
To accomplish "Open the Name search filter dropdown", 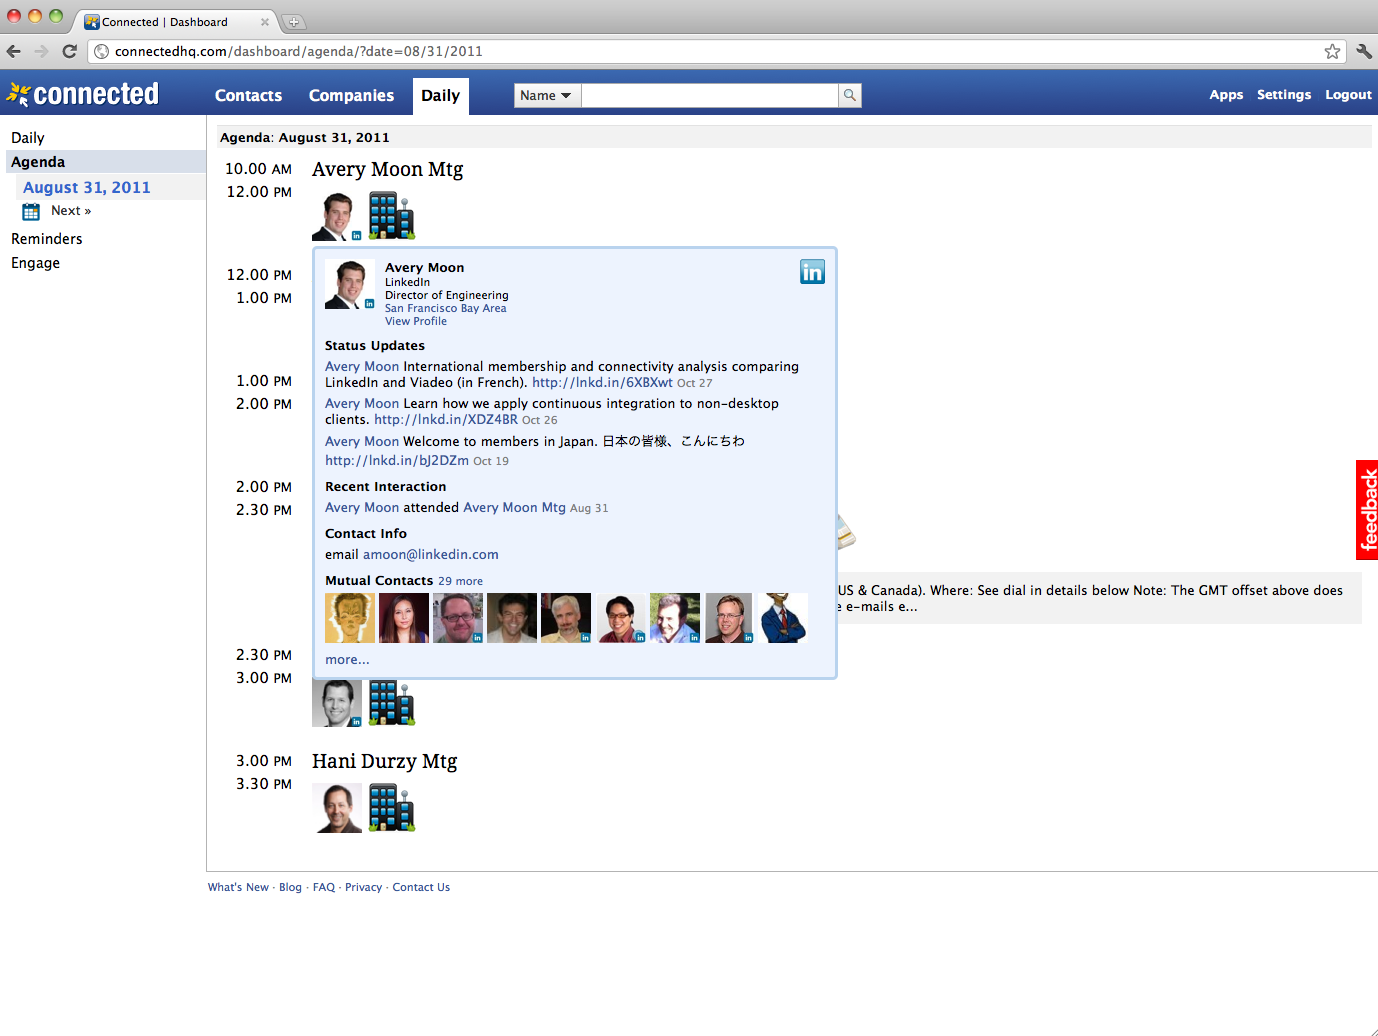I will click(547, 95).
